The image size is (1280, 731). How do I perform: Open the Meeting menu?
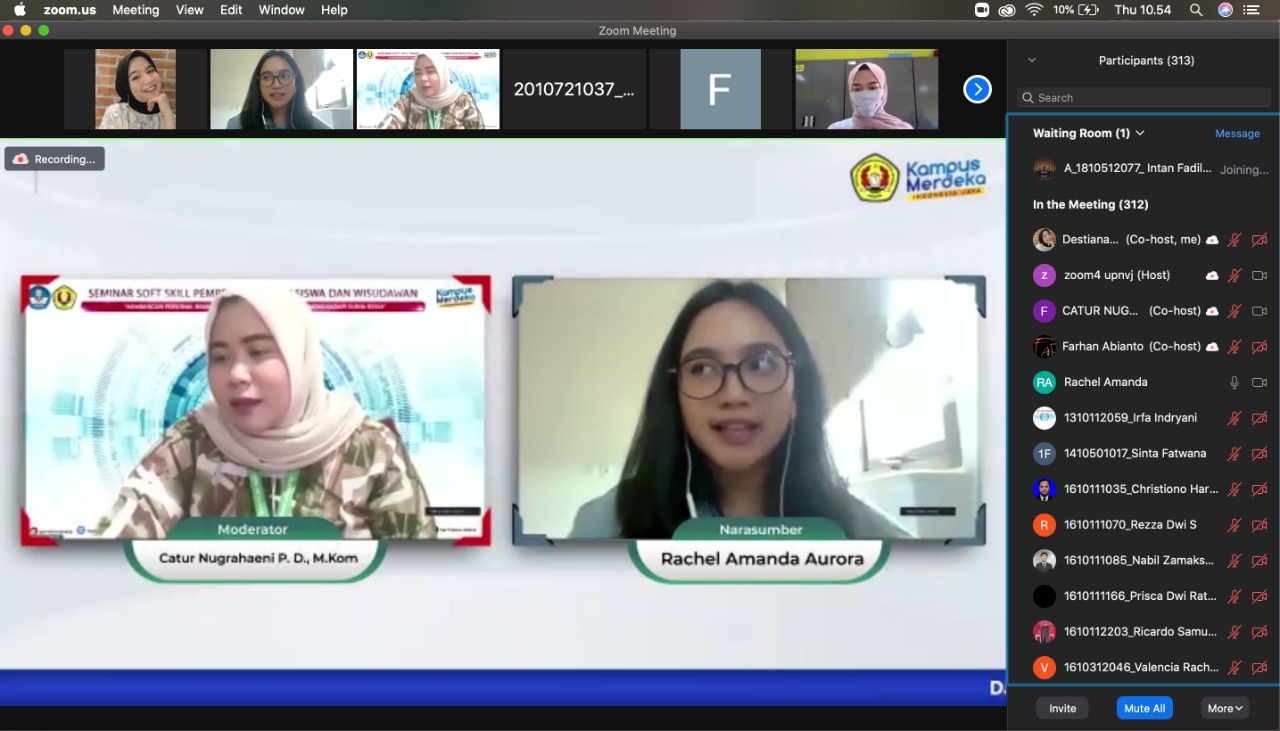point(135,10)
